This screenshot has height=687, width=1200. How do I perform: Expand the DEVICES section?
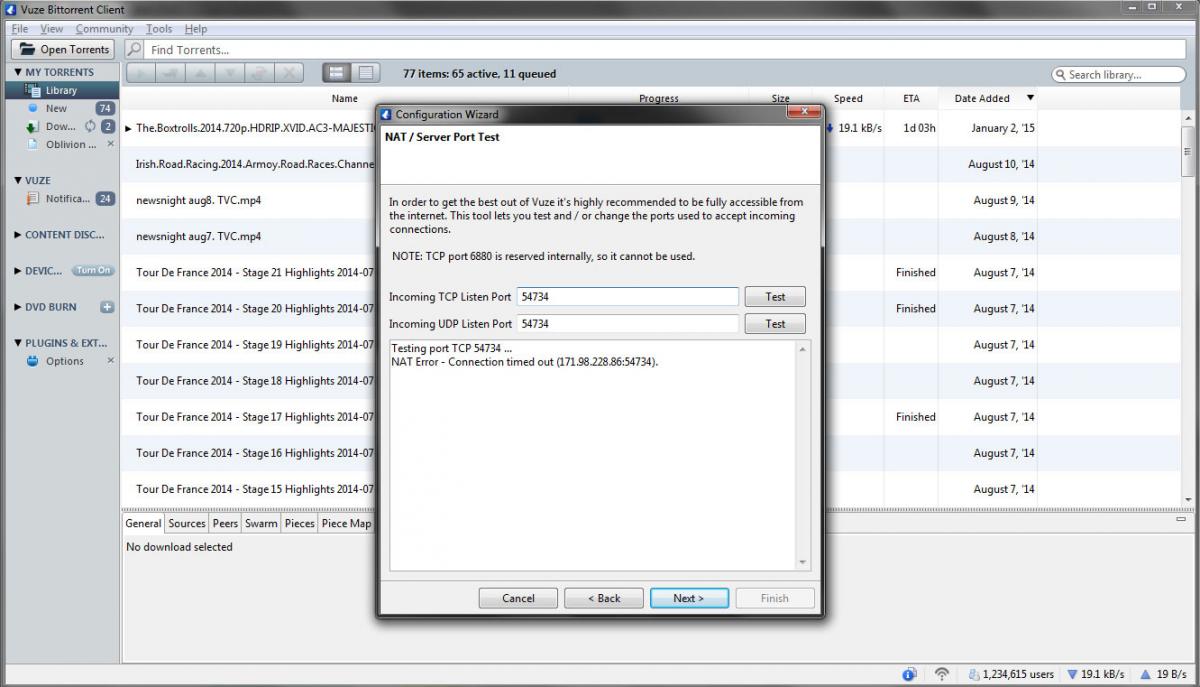(x=18, y=271)
